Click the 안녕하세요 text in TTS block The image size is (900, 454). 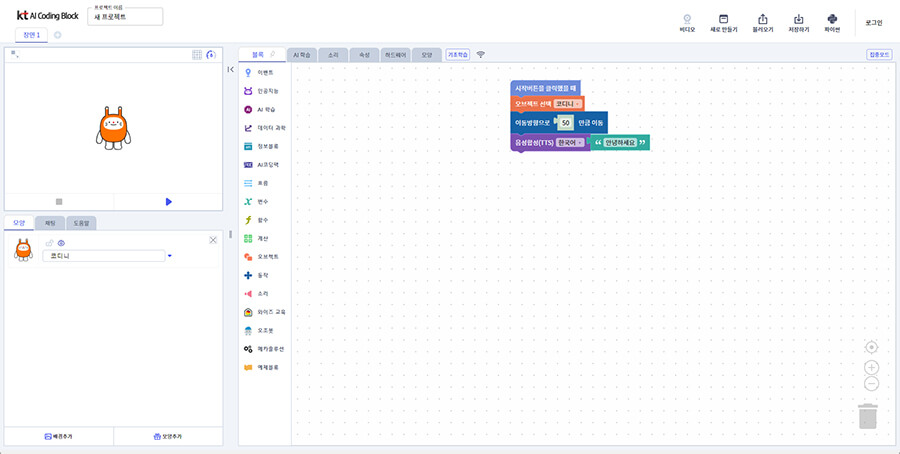[620, 142]
